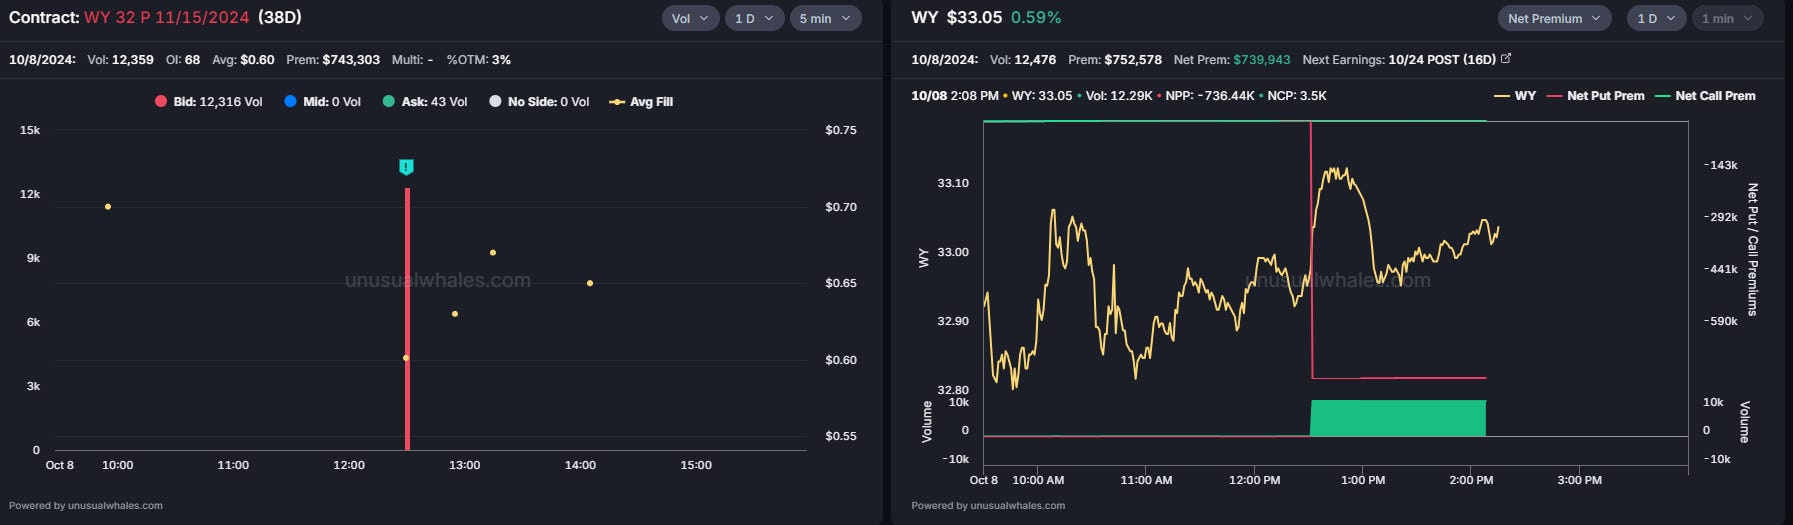The width and height of the screenshot is (1793, 525).
Task: Click the WY 32 P 11/15/2024 contract link
Action: 167,17
